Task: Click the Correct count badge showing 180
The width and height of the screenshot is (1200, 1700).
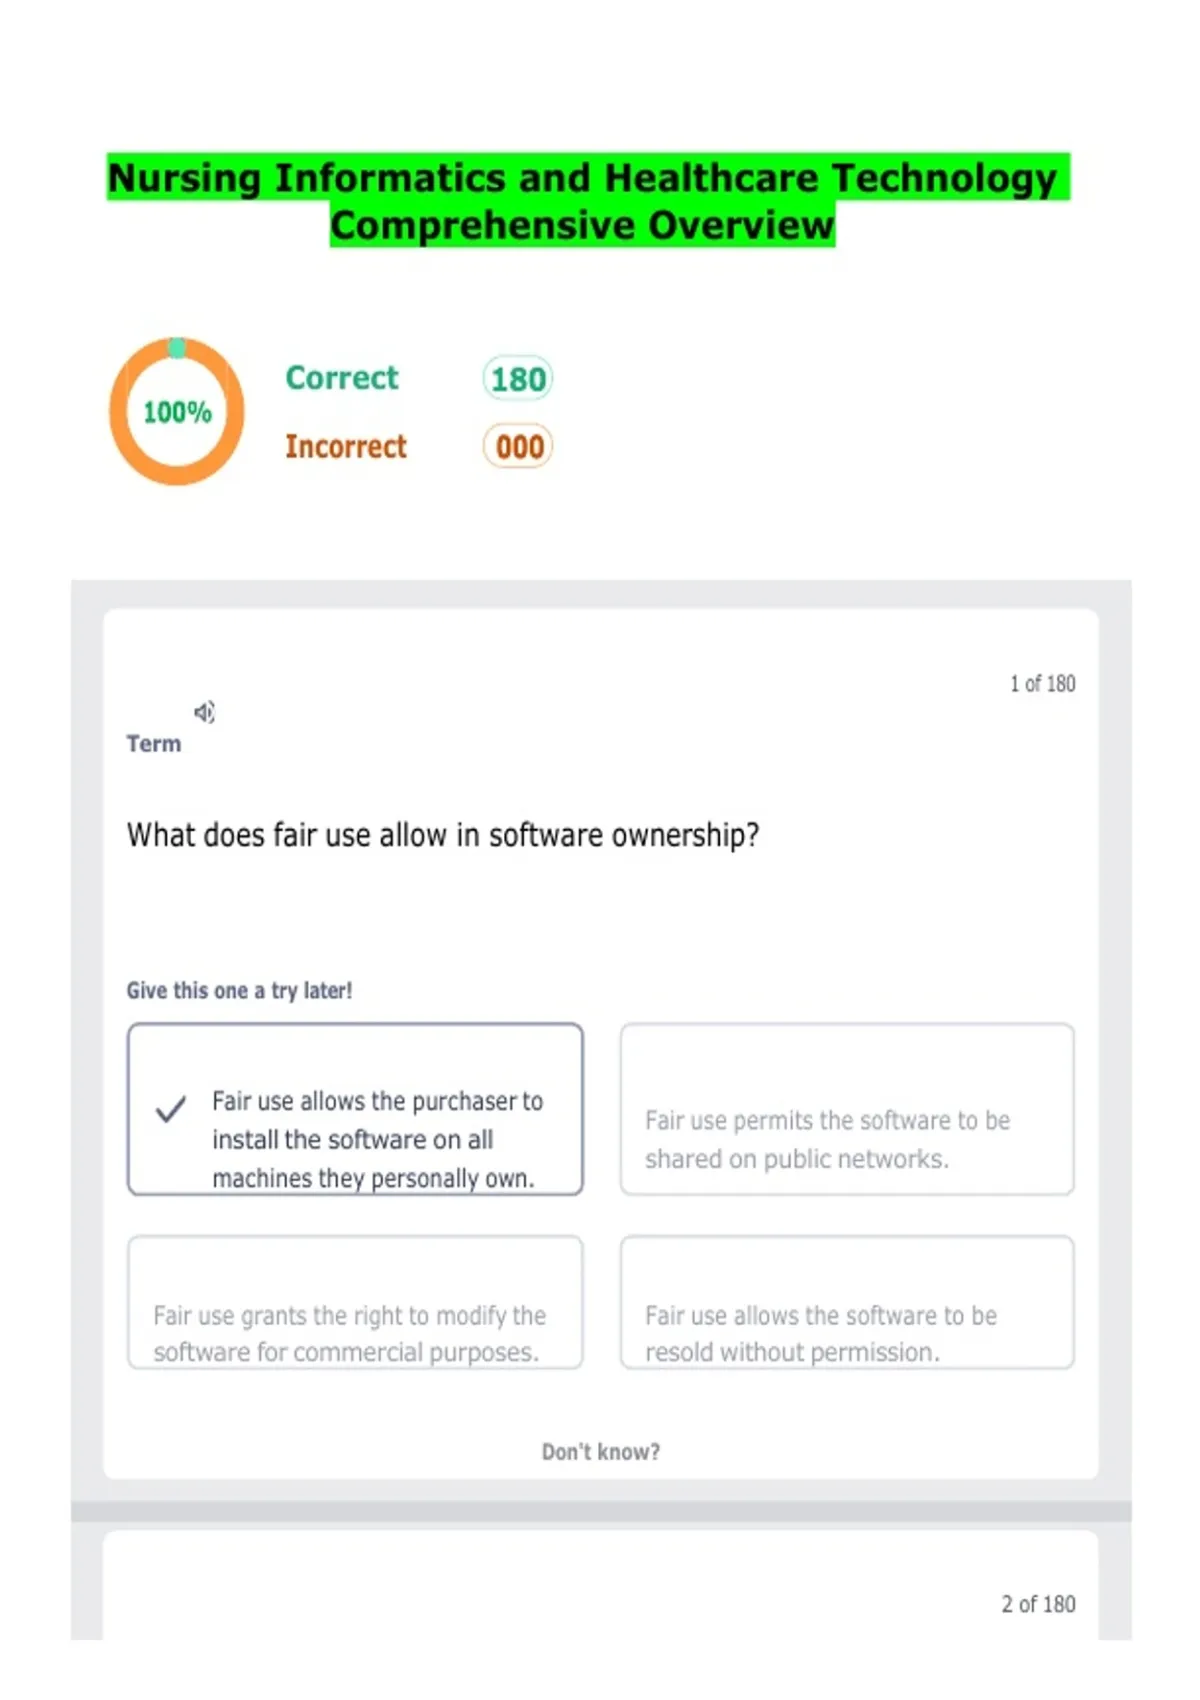Action: click(x=518, y=379)
